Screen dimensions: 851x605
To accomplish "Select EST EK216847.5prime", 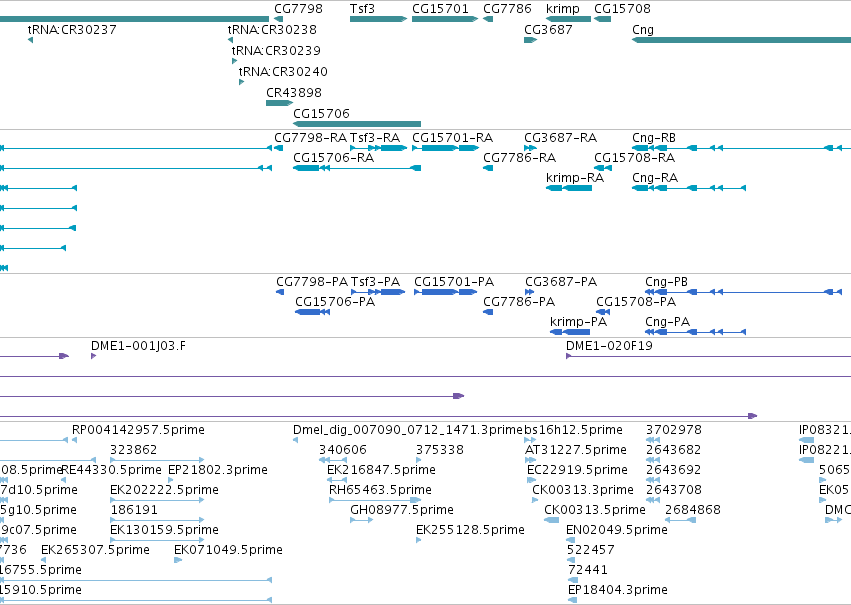I will tap(381, 470).
